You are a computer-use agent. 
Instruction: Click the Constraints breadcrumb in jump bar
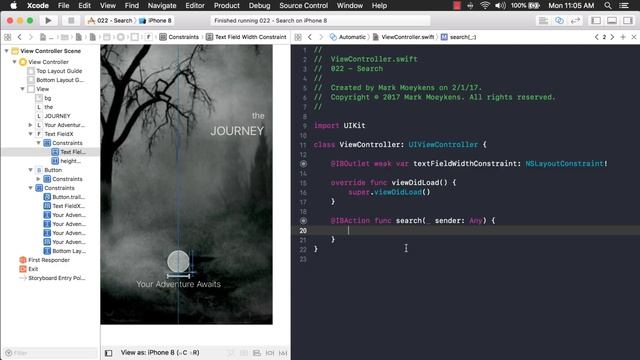pos(179,37)
